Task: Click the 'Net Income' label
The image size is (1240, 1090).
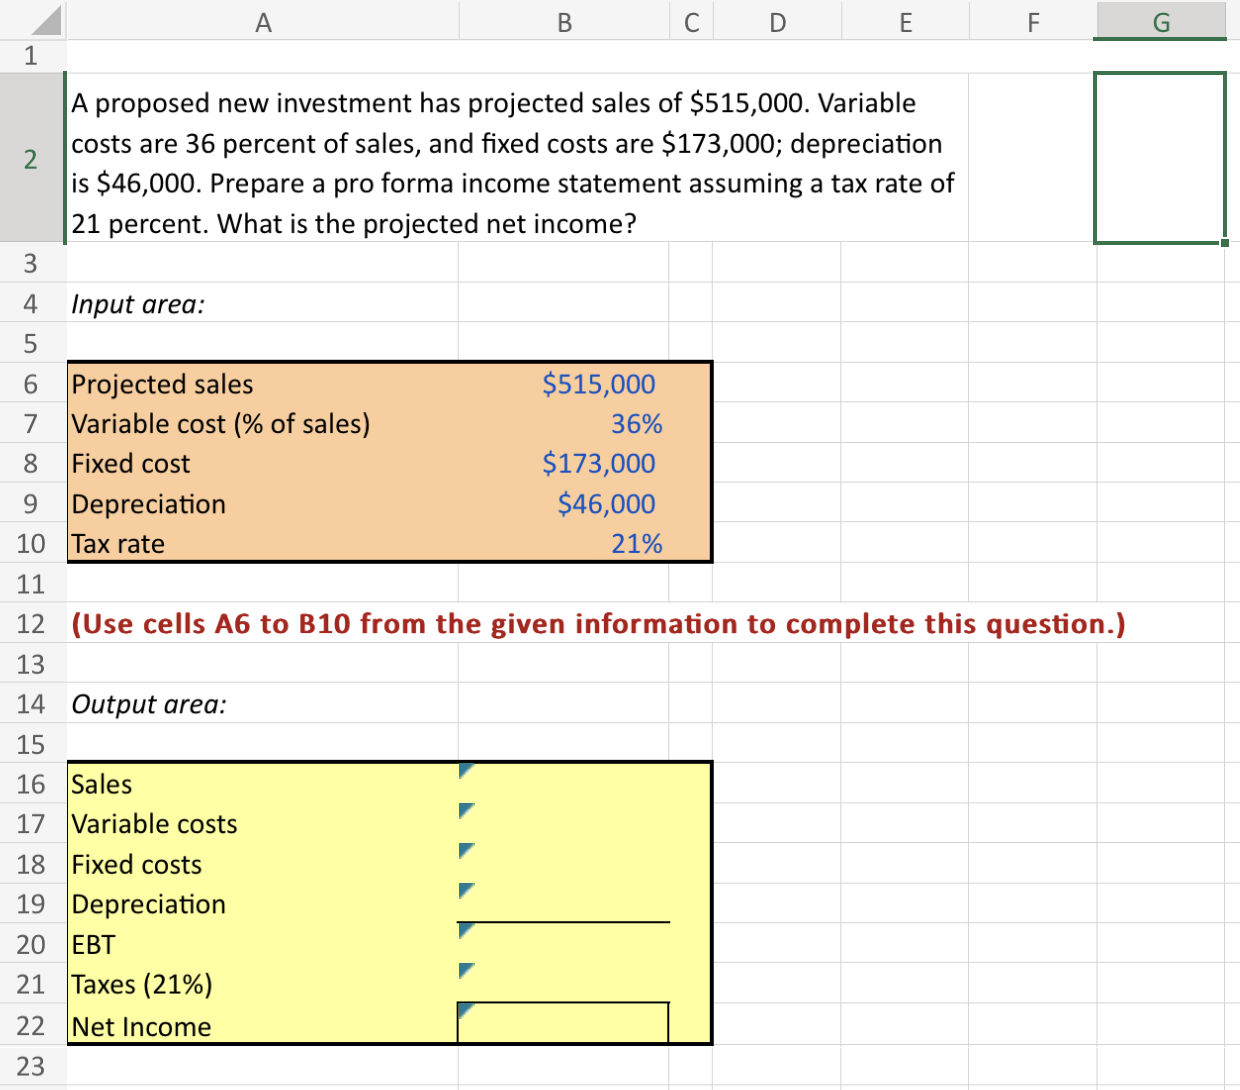Action: point(141,1026)
